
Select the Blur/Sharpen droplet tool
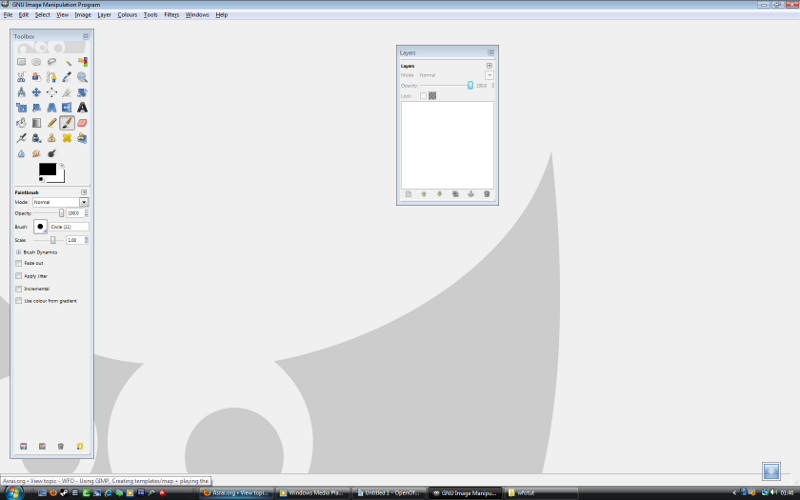click(x=21, y=154)
